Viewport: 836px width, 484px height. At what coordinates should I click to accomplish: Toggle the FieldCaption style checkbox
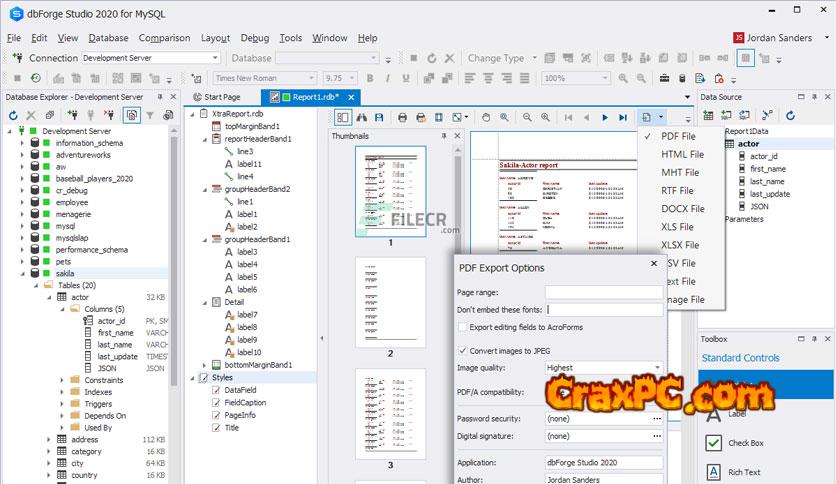pos(217,403)
